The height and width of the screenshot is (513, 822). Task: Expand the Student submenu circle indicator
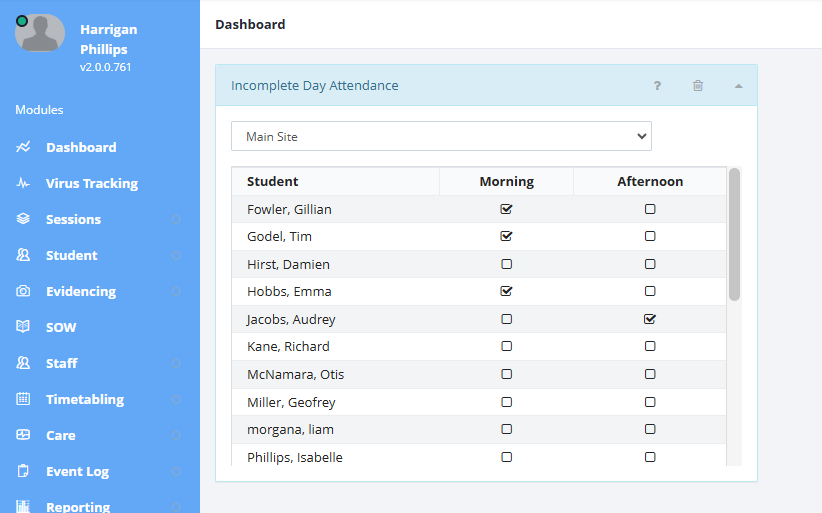coord(176,255)
